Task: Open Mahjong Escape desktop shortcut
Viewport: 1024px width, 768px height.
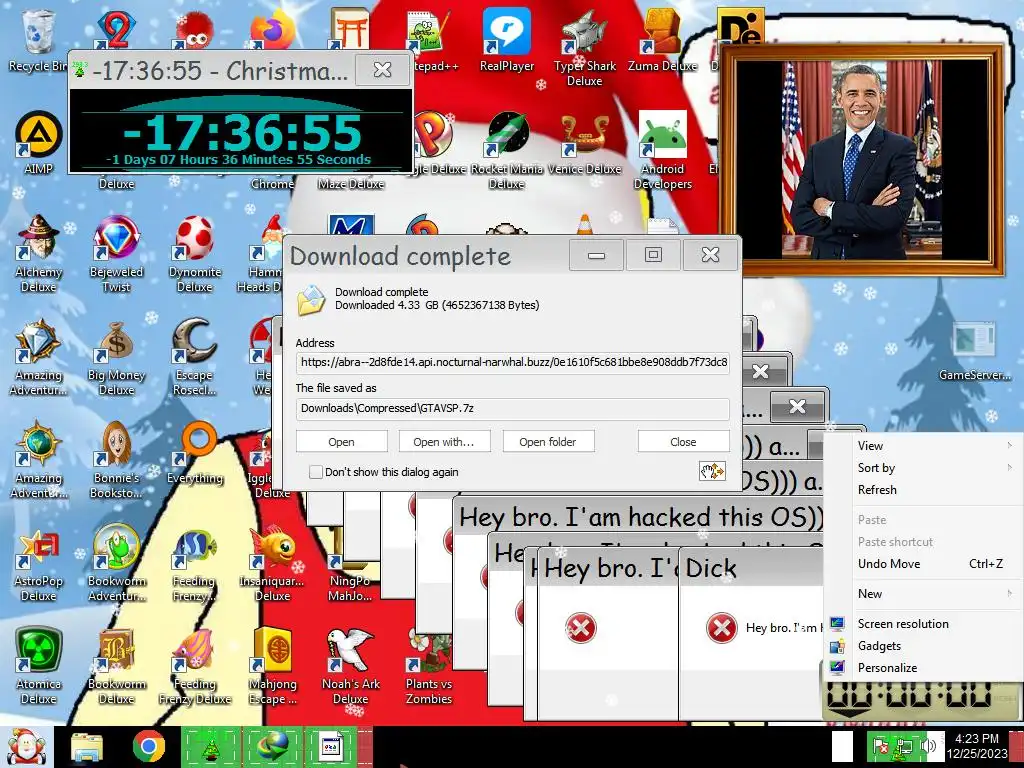Action: 272,666
